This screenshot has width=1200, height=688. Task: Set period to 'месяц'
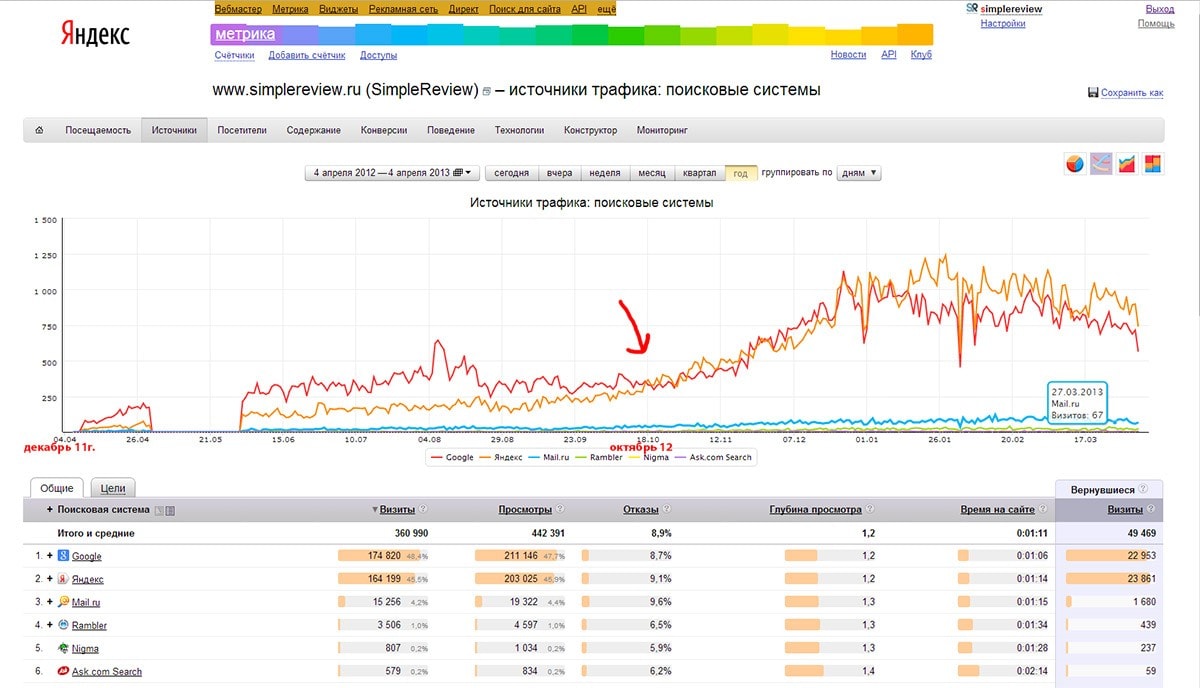click(x=651, y=173)
